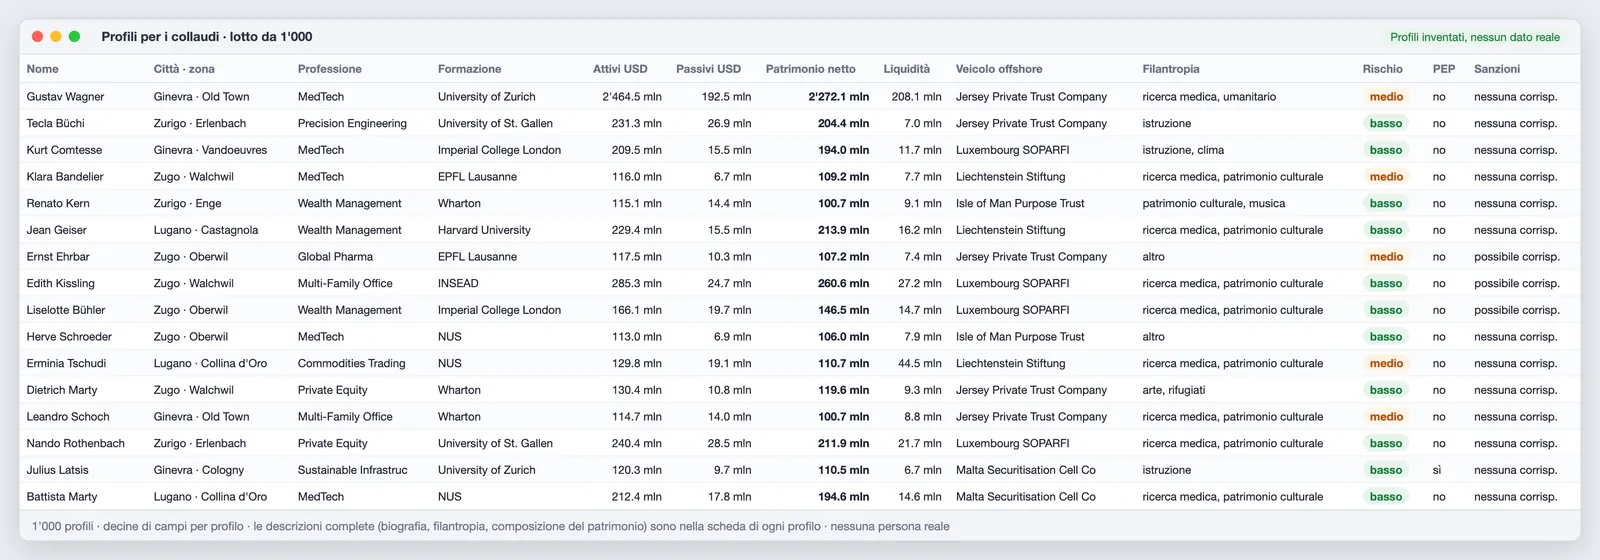
Task: Sort by Passivi USD header
Action: (x=708, y=69)
